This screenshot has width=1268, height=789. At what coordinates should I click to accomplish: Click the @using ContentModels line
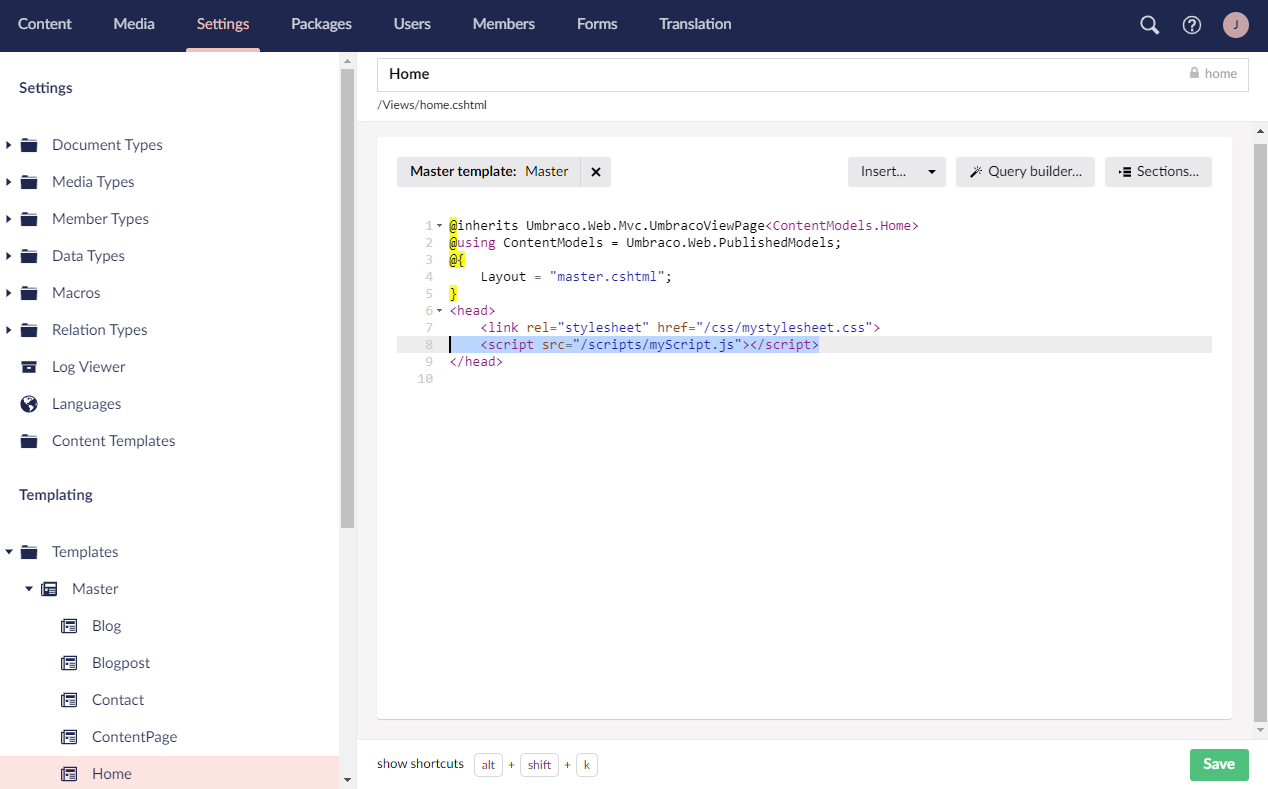645,243
